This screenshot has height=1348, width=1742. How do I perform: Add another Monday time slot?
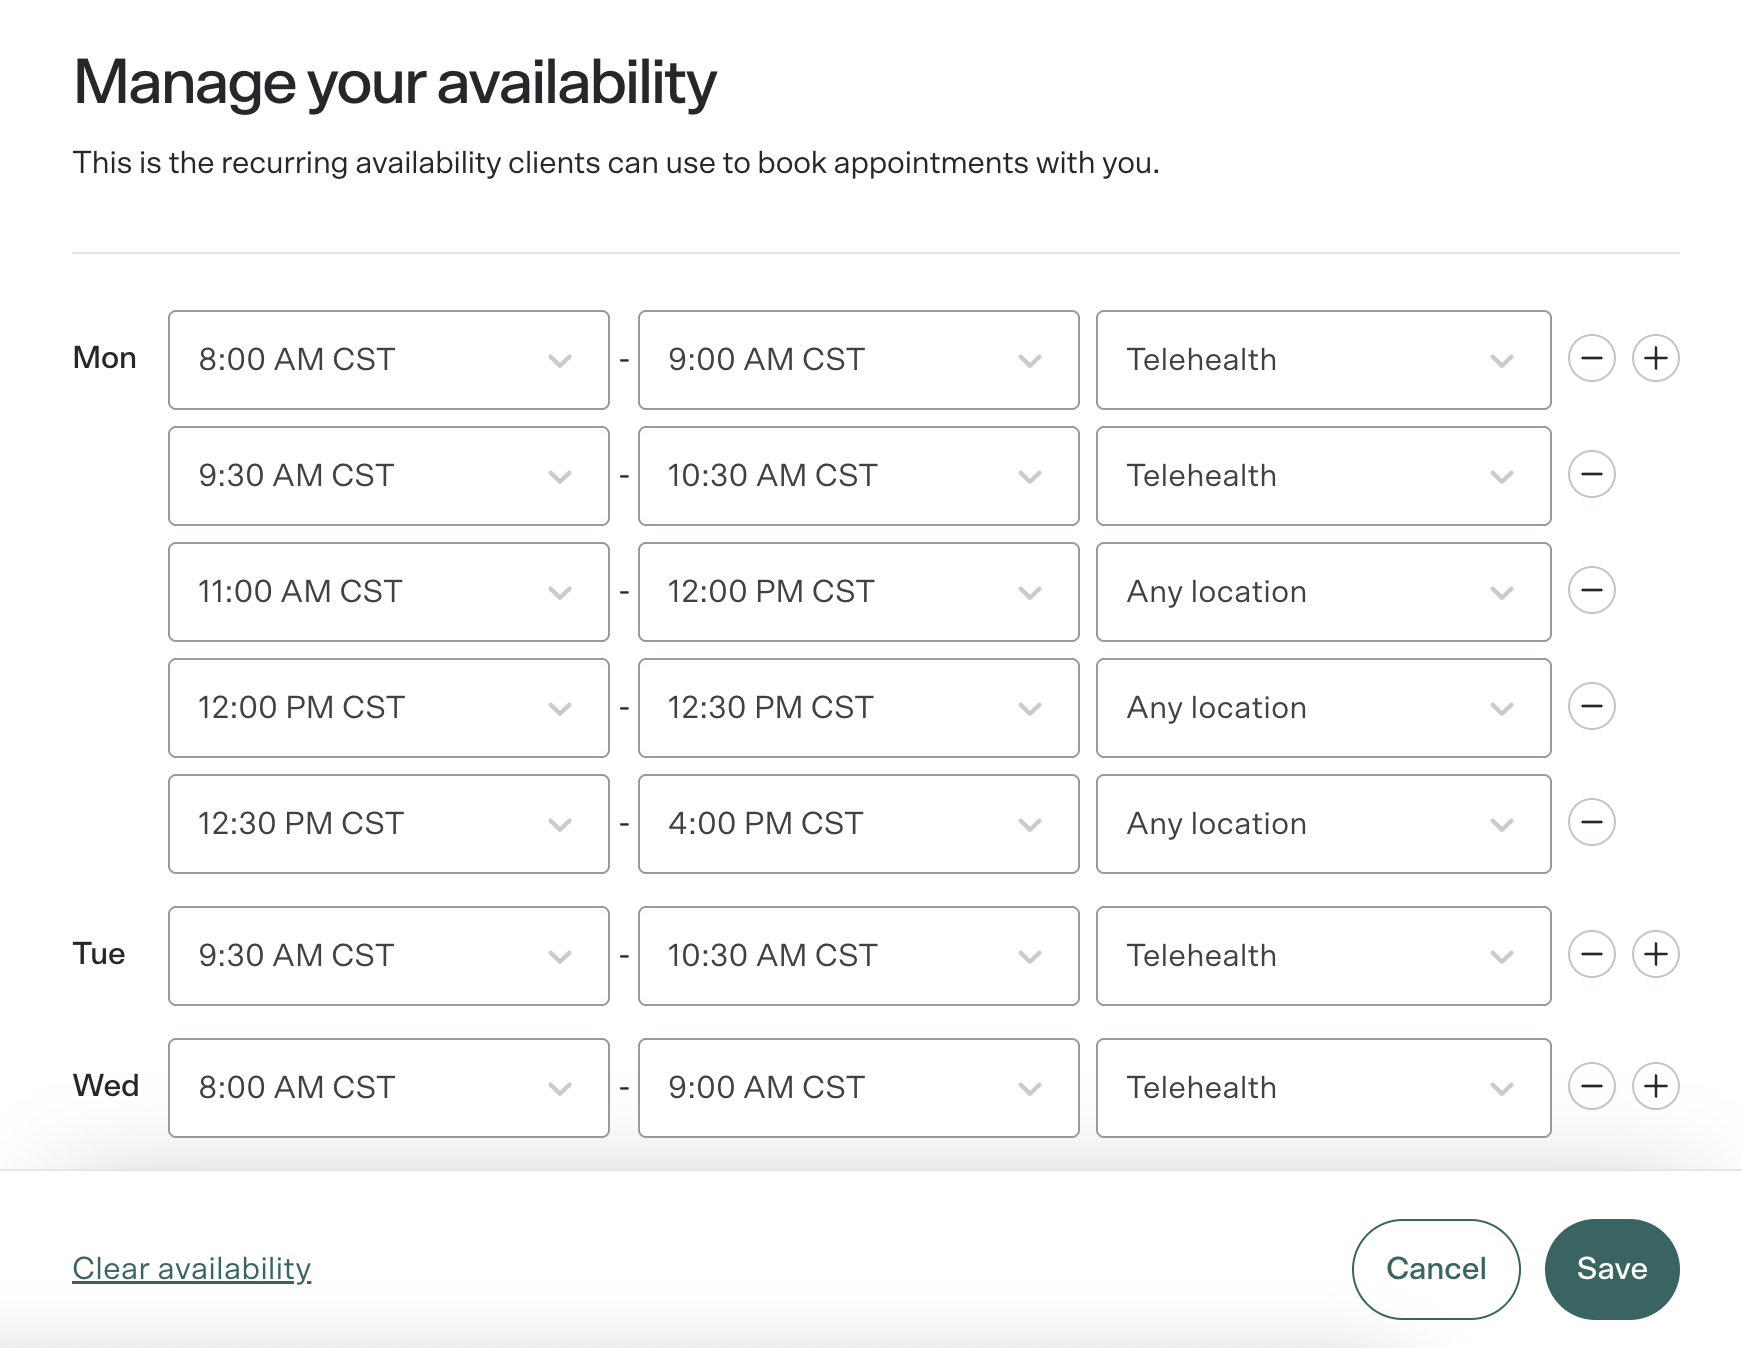point(1655,358)
